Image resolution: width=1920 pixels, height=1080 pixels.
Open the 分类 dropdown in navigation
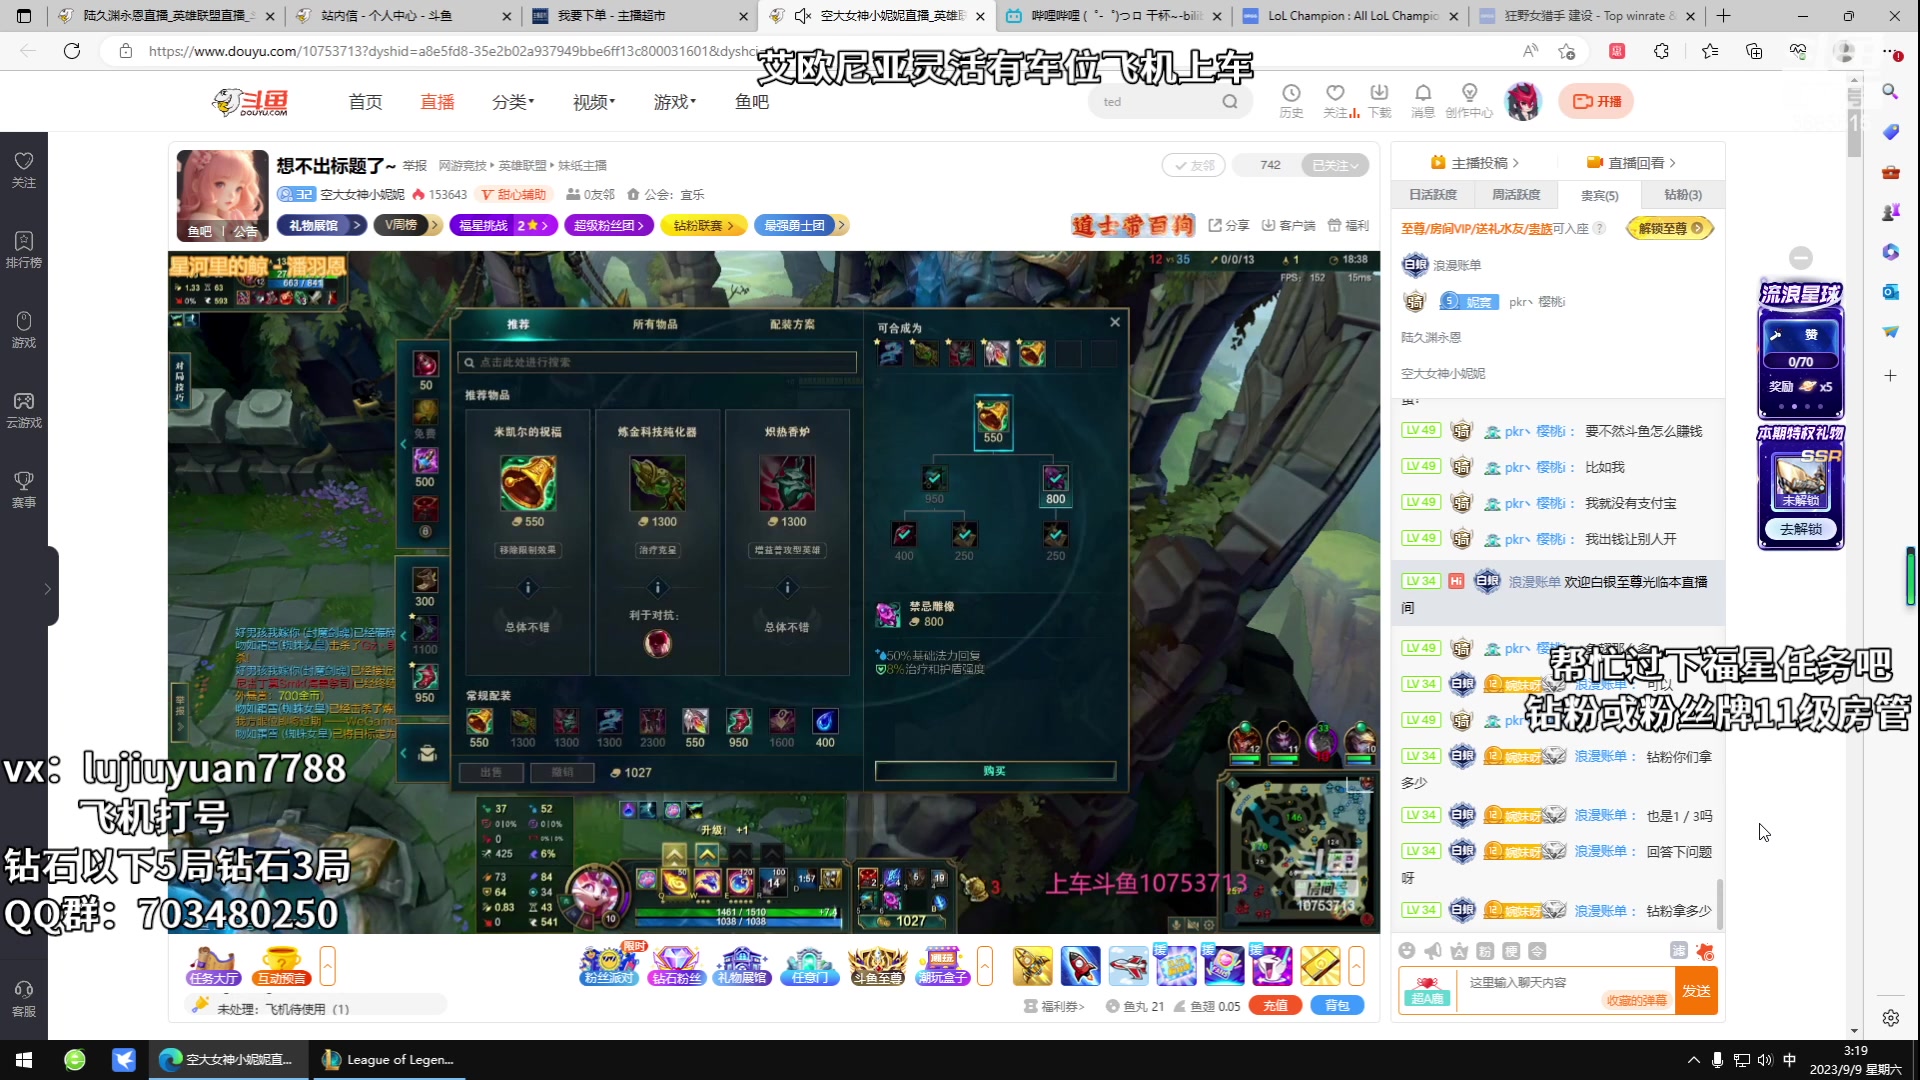tap(513, 102)
